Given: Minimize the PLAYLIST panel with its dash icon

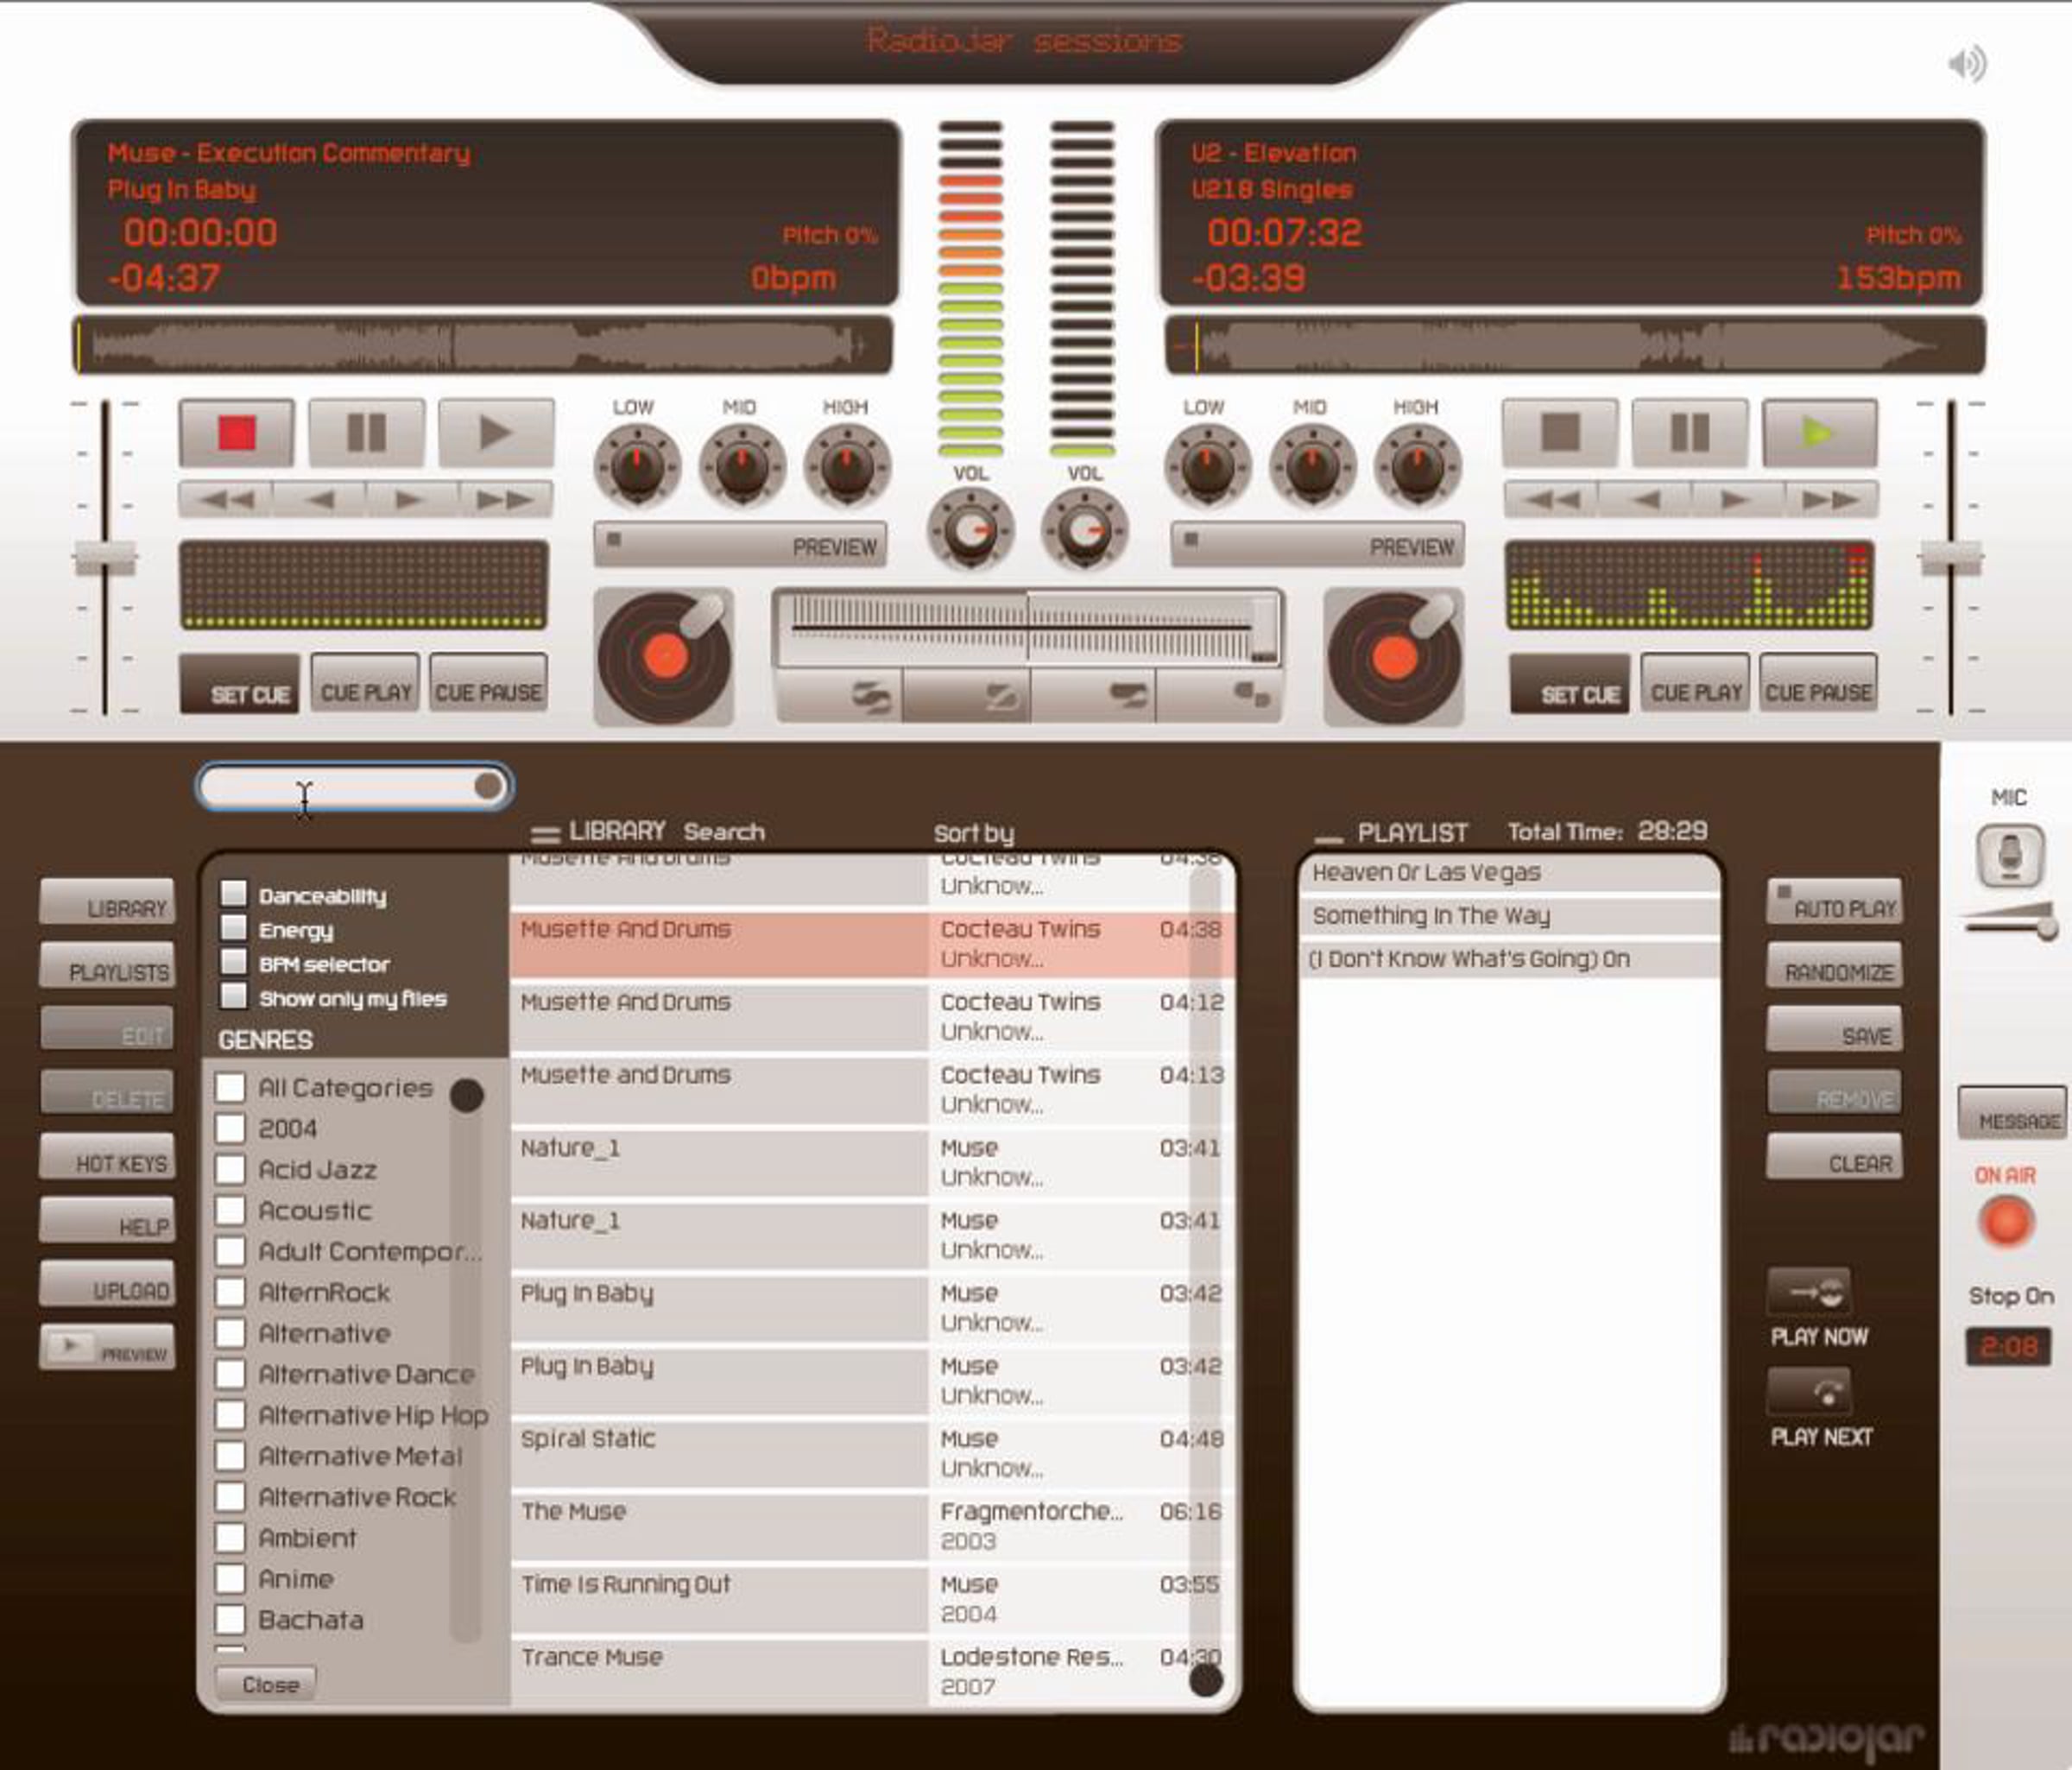Looking at the screenshot, I should 1329,839.
